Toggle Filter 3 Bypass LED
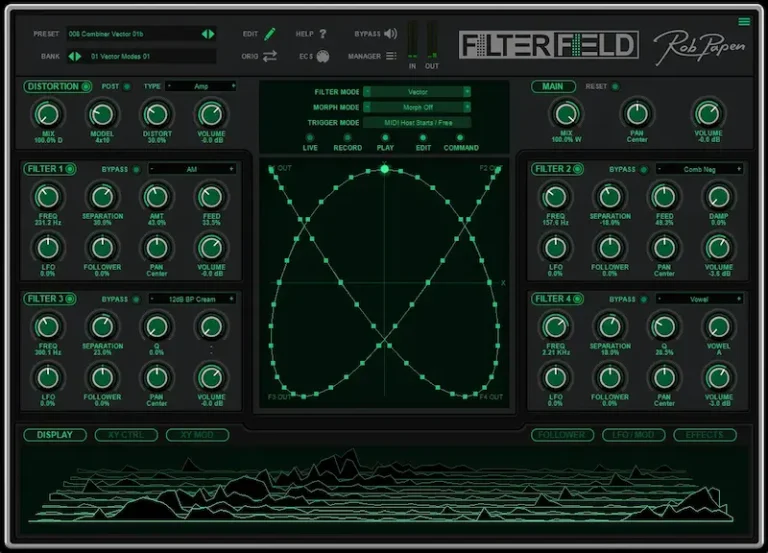768x553 pixels. click(x=137, y=299)
